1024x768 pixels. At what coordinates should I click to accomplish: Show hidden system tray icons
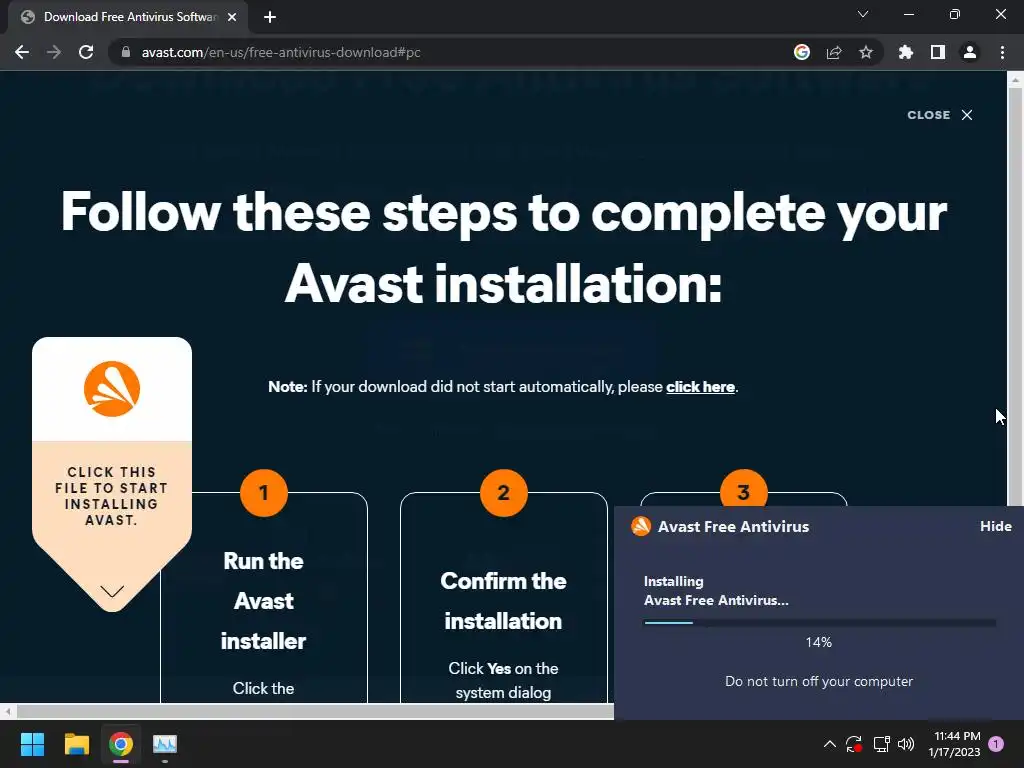point(829,744)
